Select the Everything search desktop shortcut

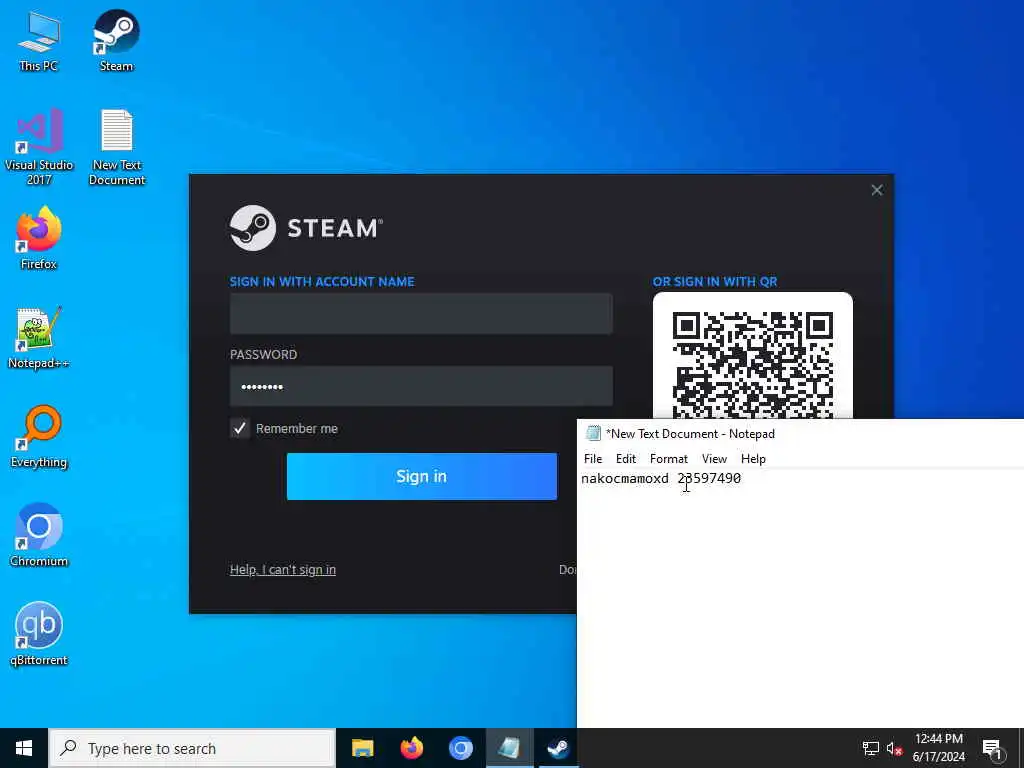[x=39, y=437]
